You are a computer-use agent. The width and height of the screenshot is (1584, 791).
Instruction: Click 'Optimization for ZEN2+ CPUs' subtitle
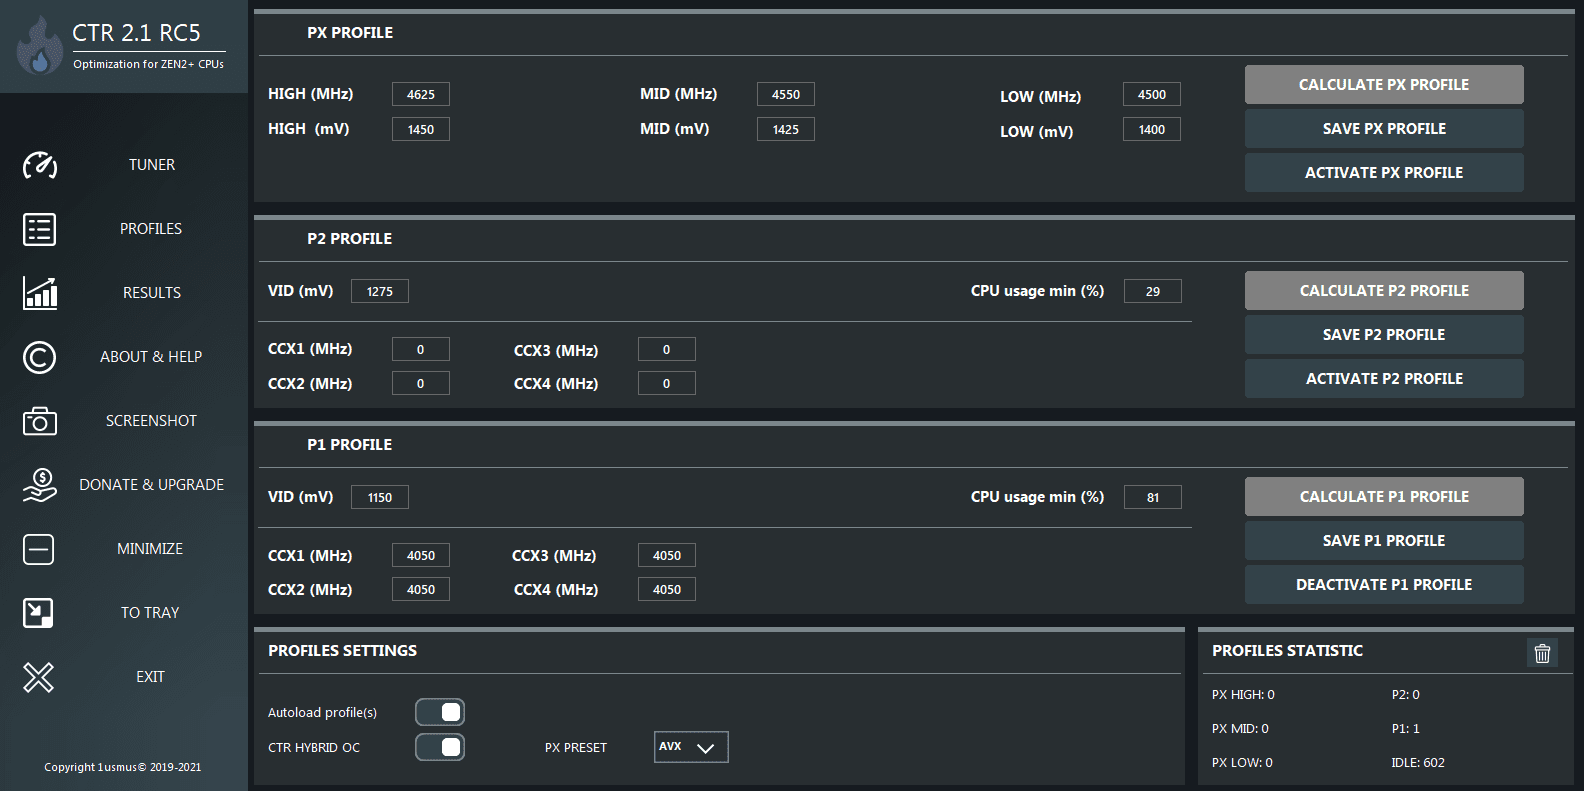pos(148,64)
